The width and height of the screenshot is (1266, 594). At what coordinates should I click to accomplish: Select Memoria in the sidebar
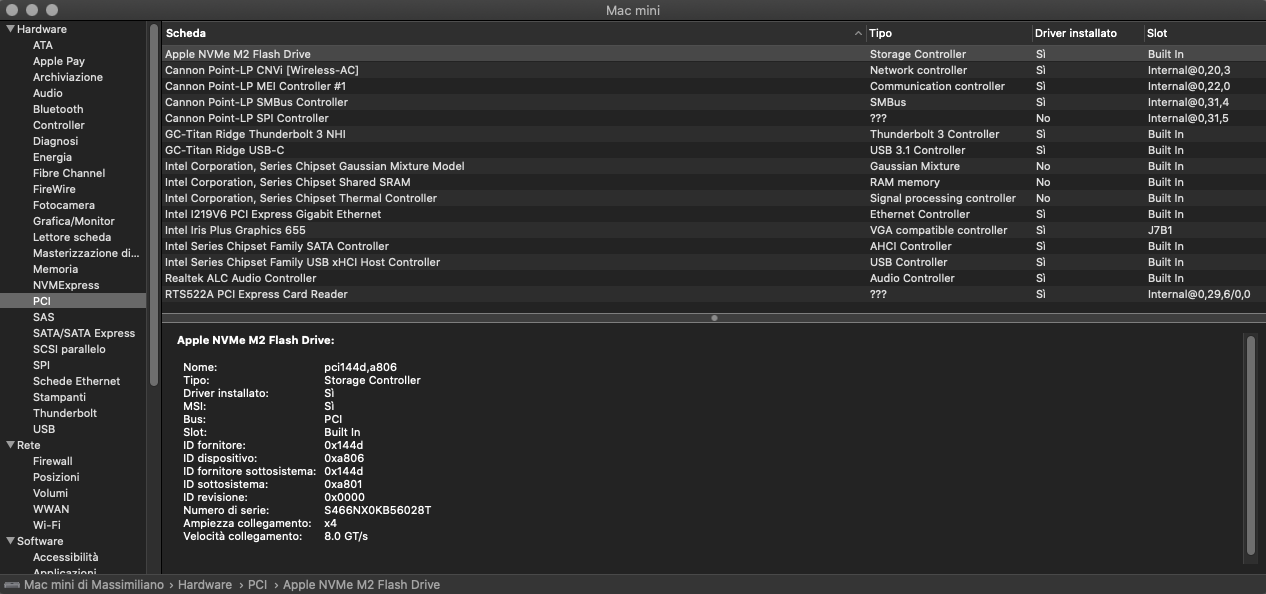(x=55, y=269)
